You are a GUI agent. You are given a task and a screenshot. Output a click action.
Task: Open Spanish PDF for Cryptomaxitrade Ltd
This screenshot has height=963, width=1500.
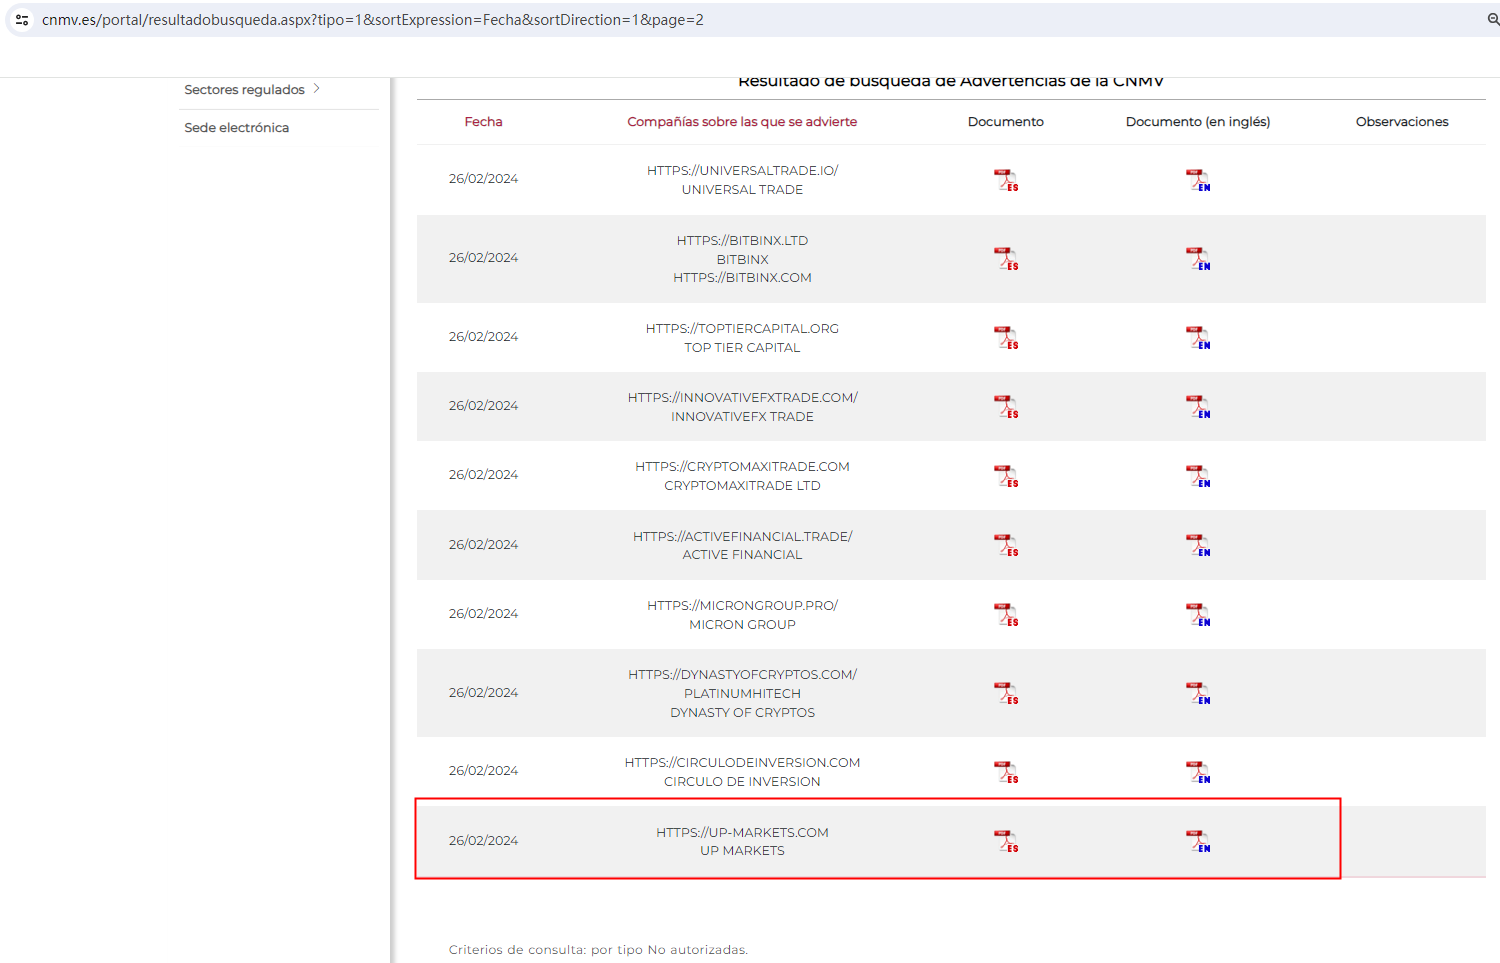coord(1006,476)
